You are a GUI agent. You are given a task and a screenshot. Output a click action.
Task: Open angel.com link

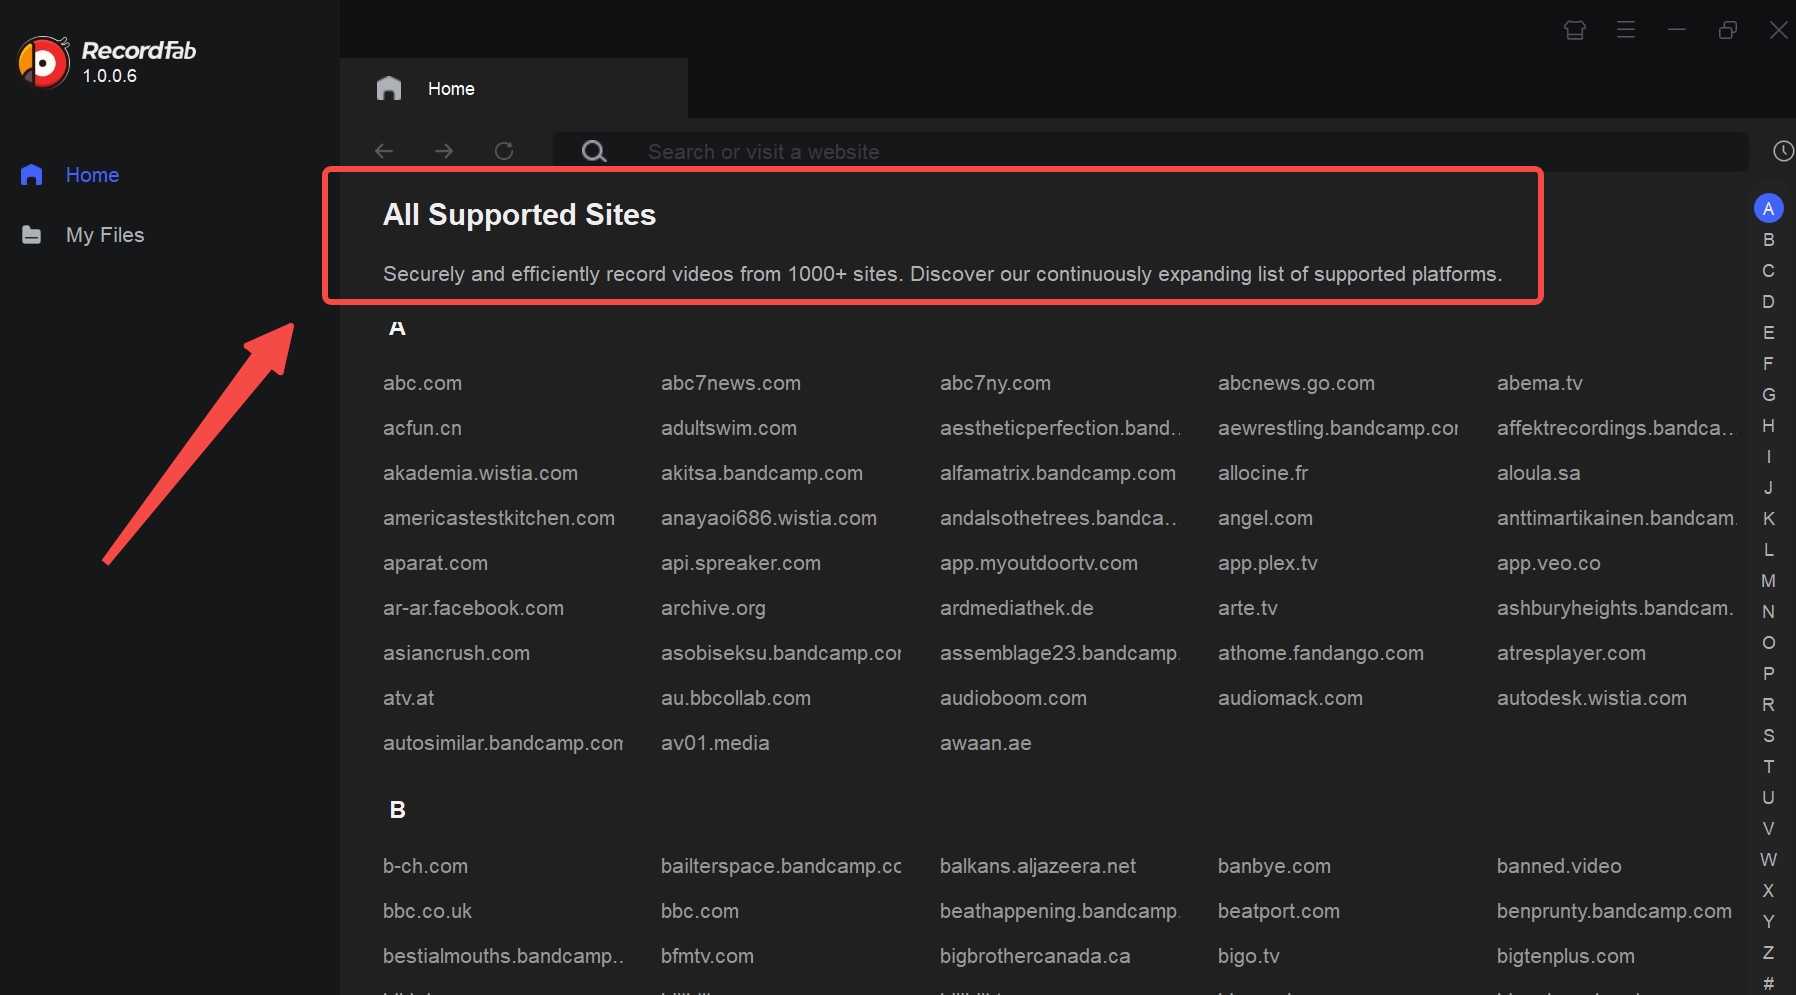point(1265,518)
